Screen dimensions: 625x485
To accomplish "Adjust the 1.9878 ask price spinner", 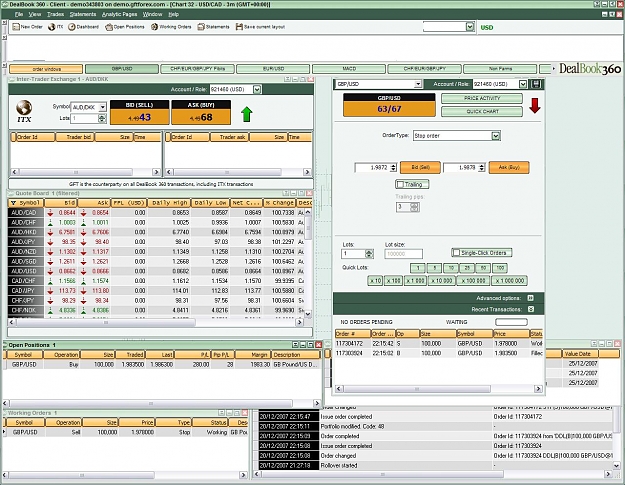I will [x=482, y=168].
